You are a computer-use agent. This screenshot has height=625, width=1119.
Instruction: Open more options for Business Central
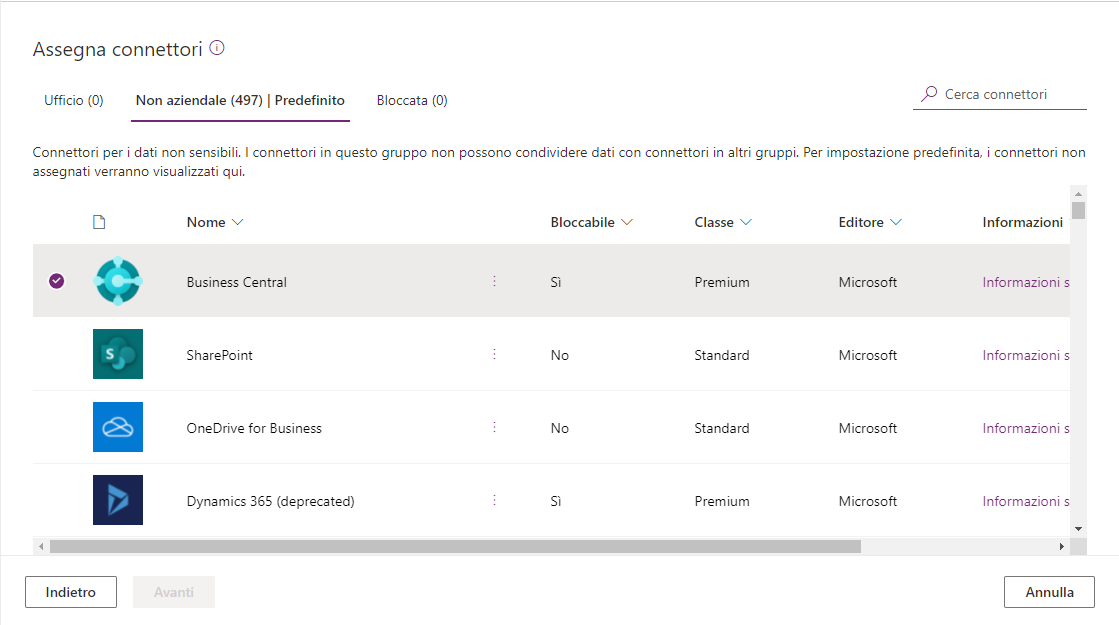pyautogui.click(x=494, y=282)
